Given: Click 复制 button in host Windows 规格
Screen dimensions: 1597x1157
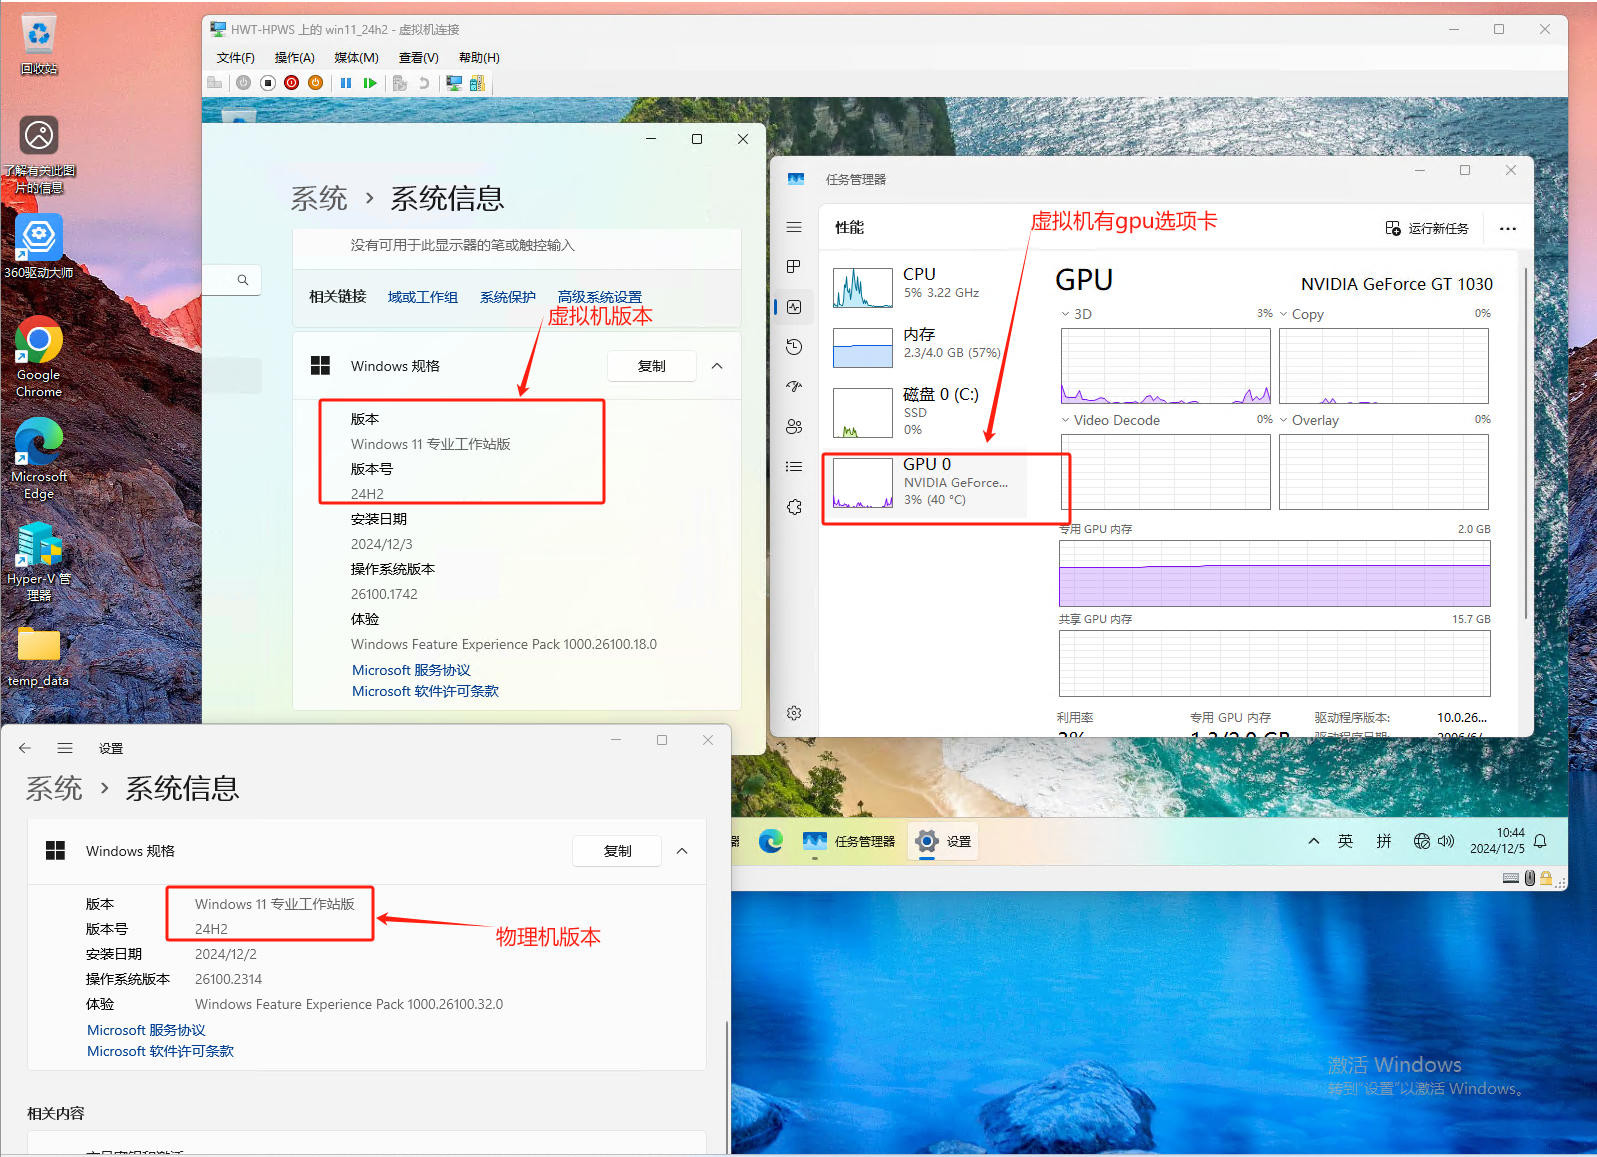Looking at the screenshot, I should point(617,851).
